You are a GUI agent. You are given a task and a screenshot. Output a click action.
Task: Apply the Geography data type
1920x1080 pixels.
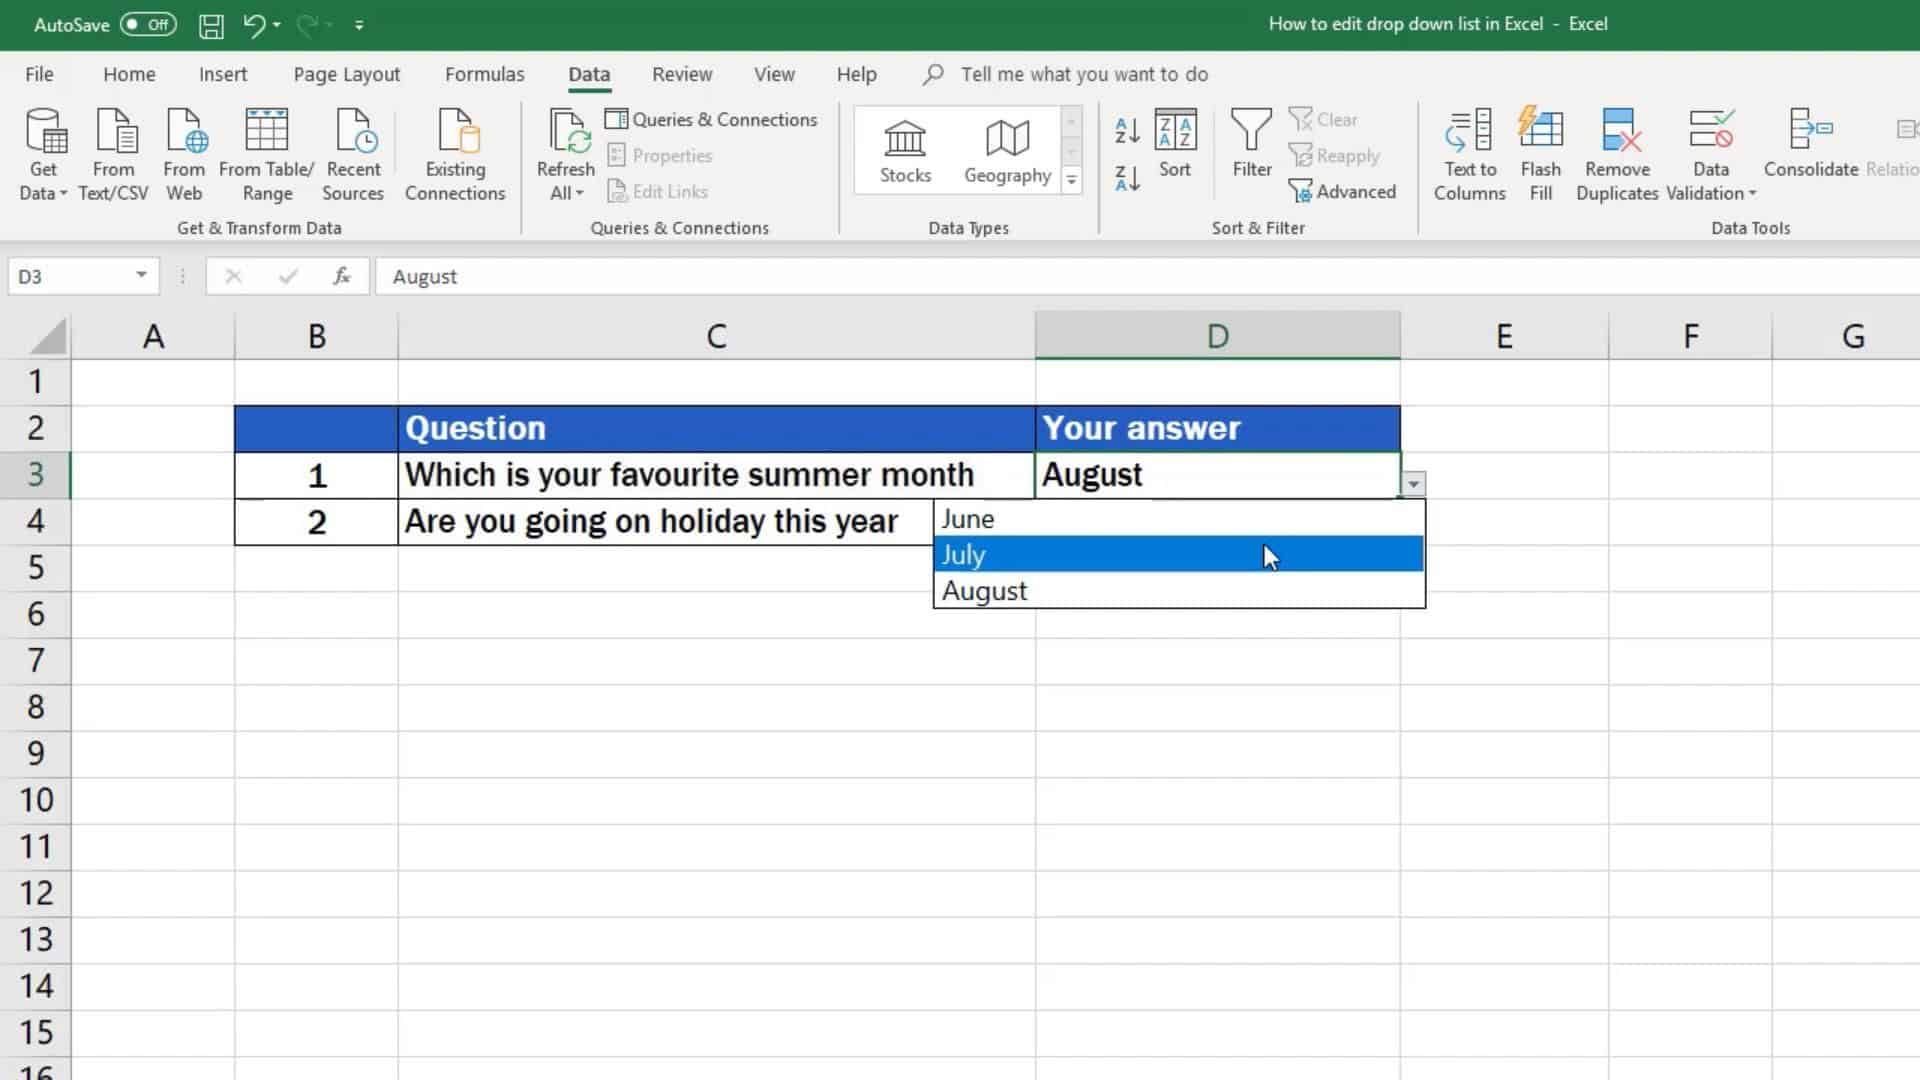coord(1006,150)
